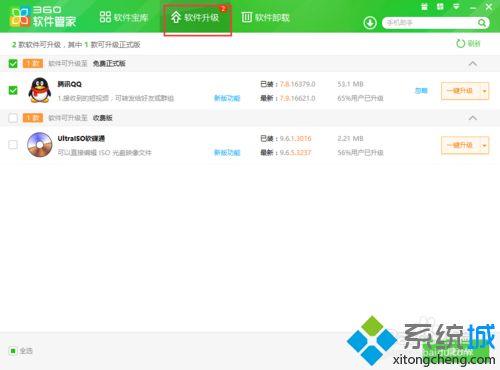Click the UltraISO disc icon
This screenshot has width=500, height=370.
tap(40, 145)
